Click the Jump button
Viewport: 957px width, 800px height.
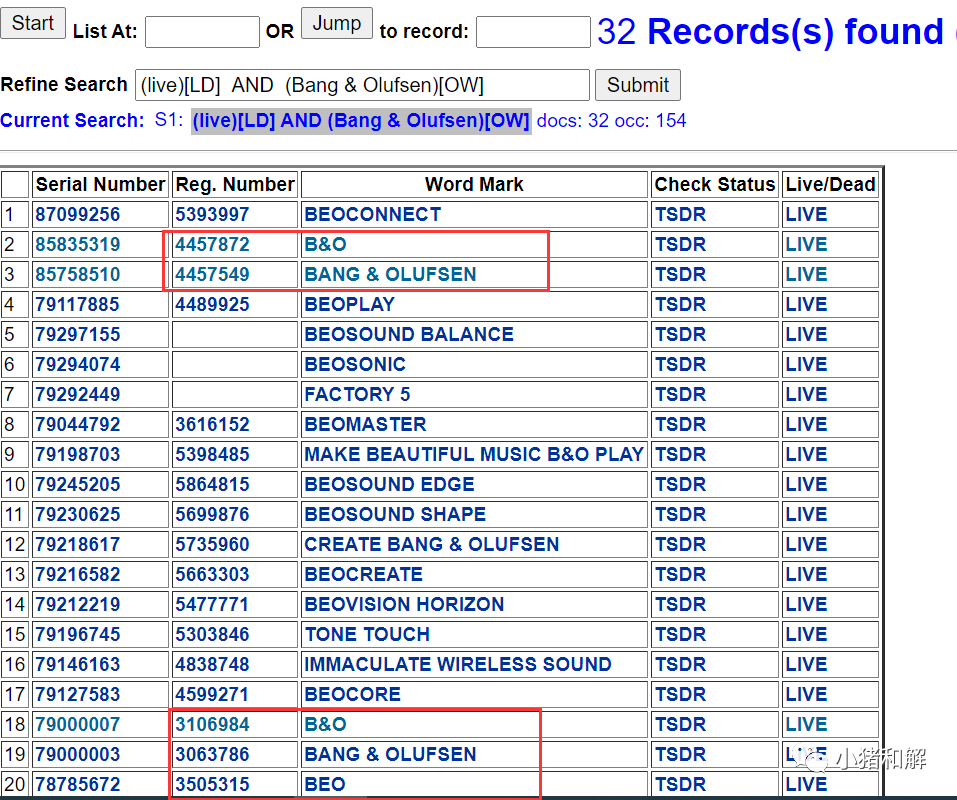click(x=336, y=23)
